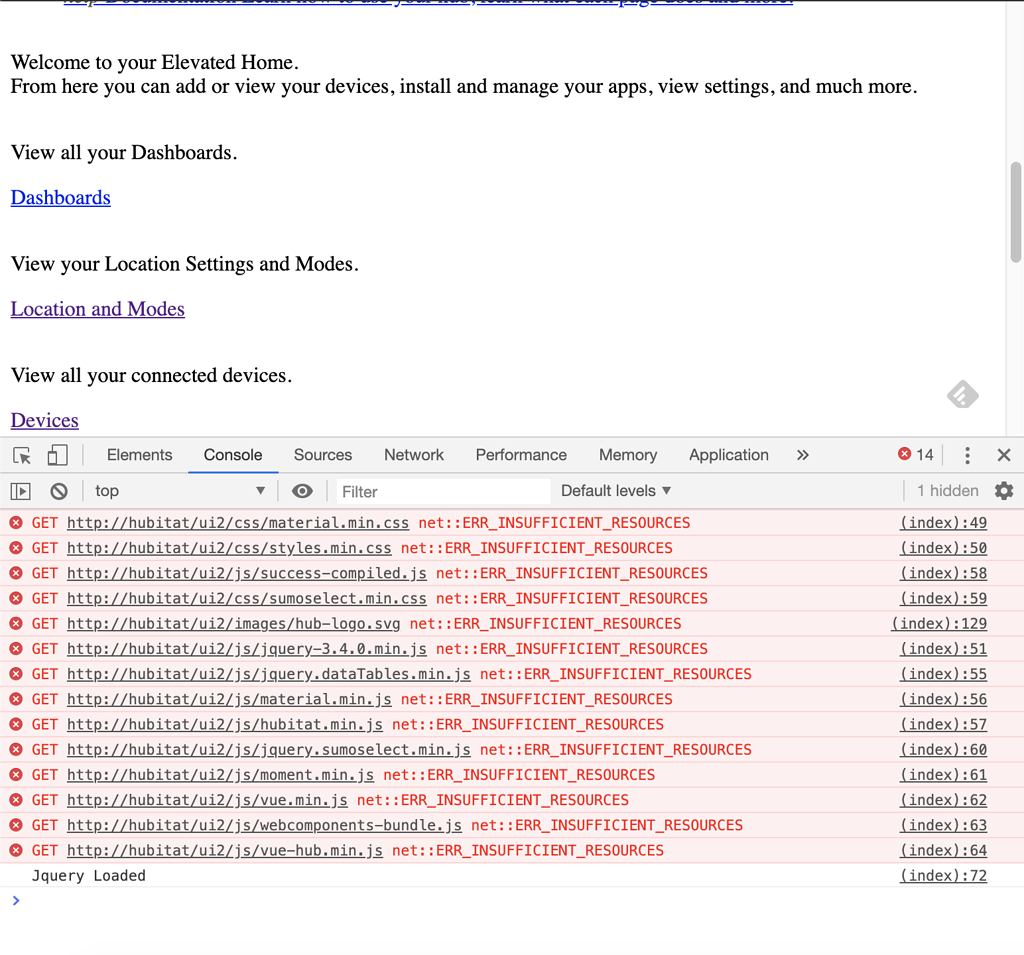Open the console sidebar
The image size is (1024, 955).
[x=19, y=491]
